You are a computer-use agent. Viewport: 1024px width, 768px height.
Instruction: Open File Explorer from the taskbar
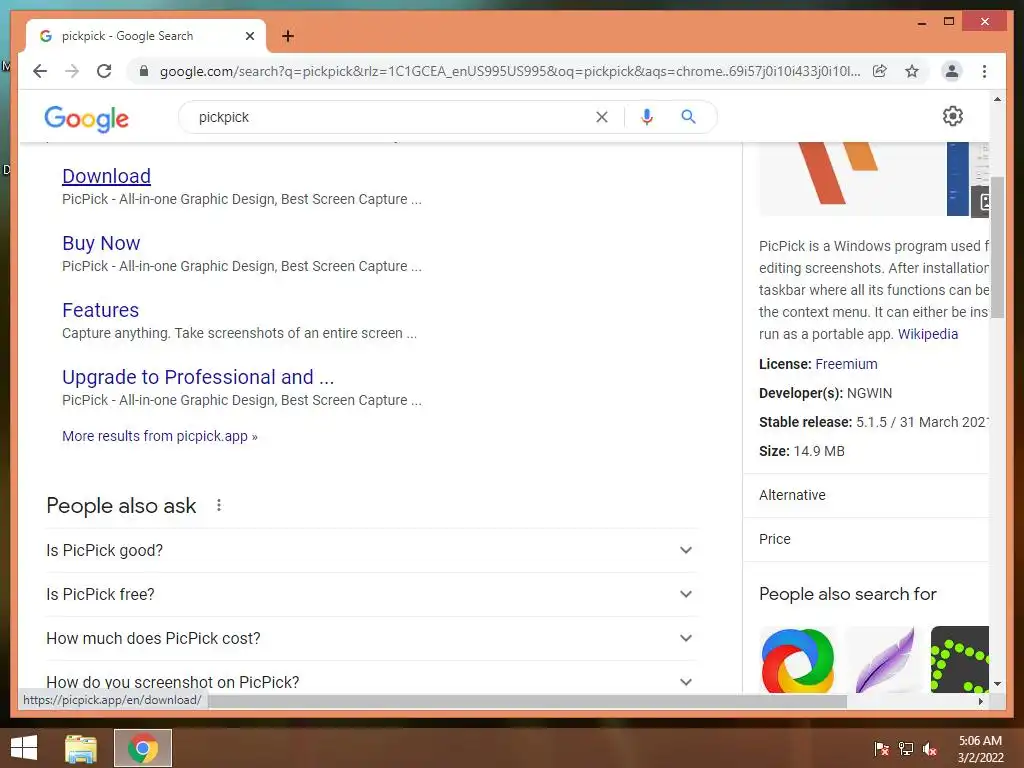point(81,748)
